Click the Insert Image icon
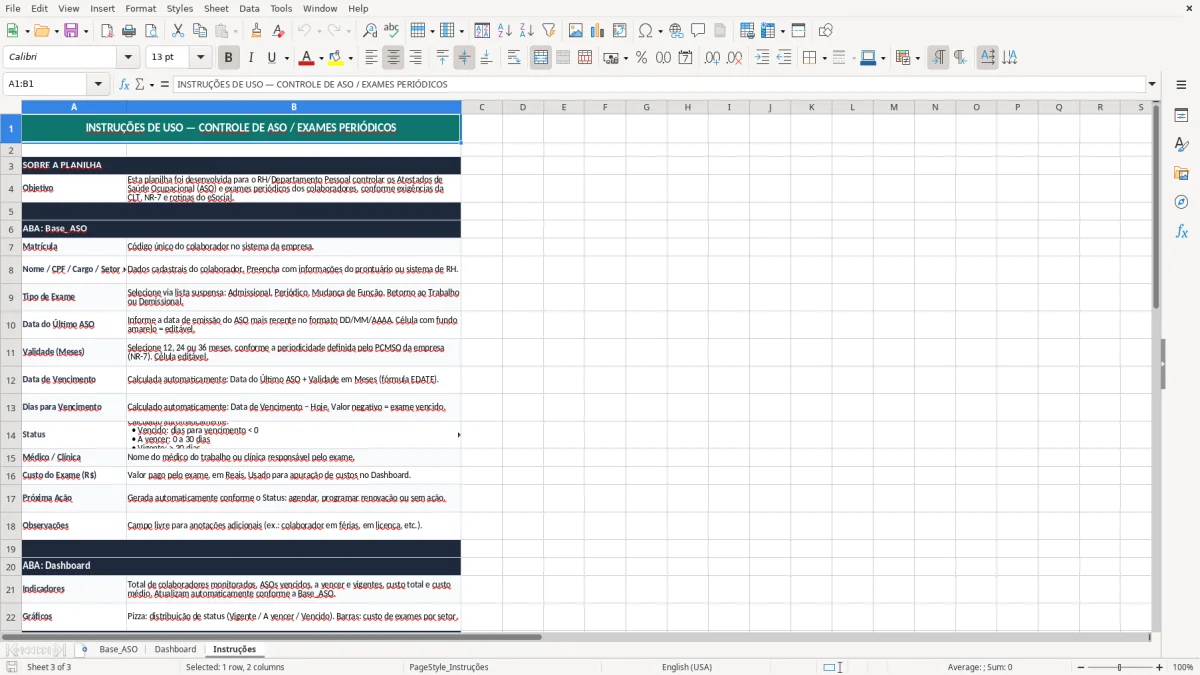This screenshot has width=1200, height=675. pyautogui.click(x=576, y=31)
